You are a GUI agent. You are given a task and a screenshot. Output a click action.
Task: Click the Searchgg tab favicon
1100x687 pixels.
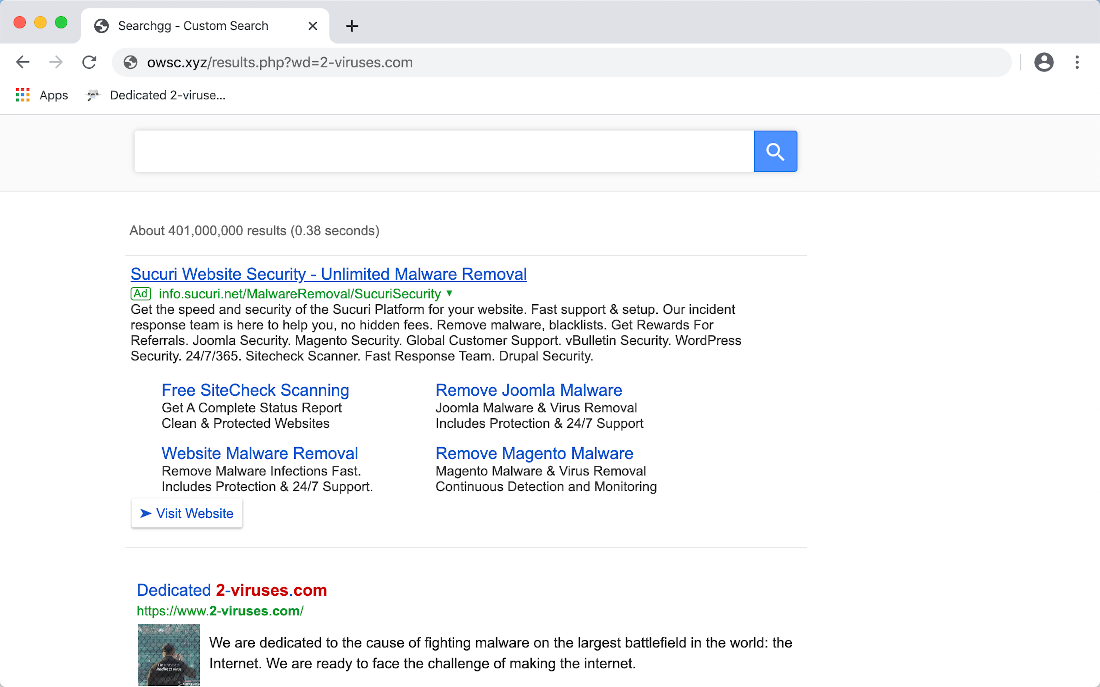(100, 25)
